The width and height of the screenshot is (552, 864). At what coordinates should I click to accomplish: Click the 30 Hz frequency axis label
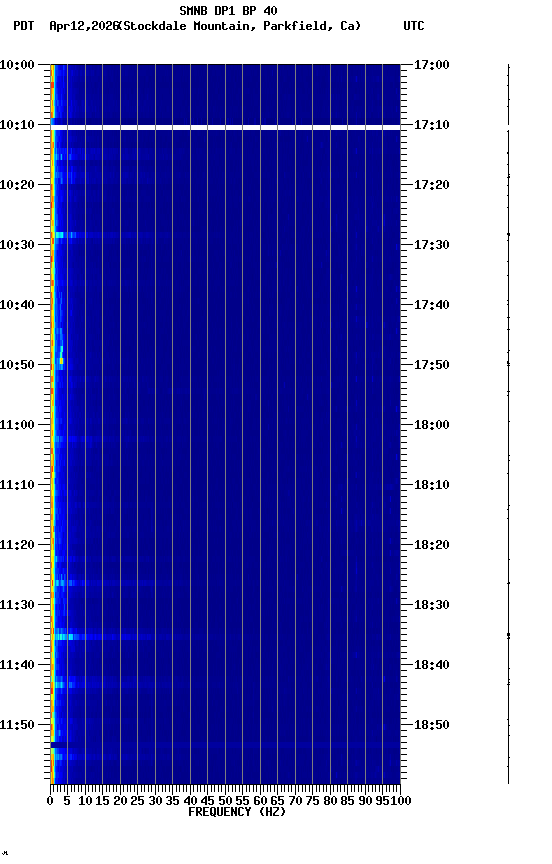point(155,801)
